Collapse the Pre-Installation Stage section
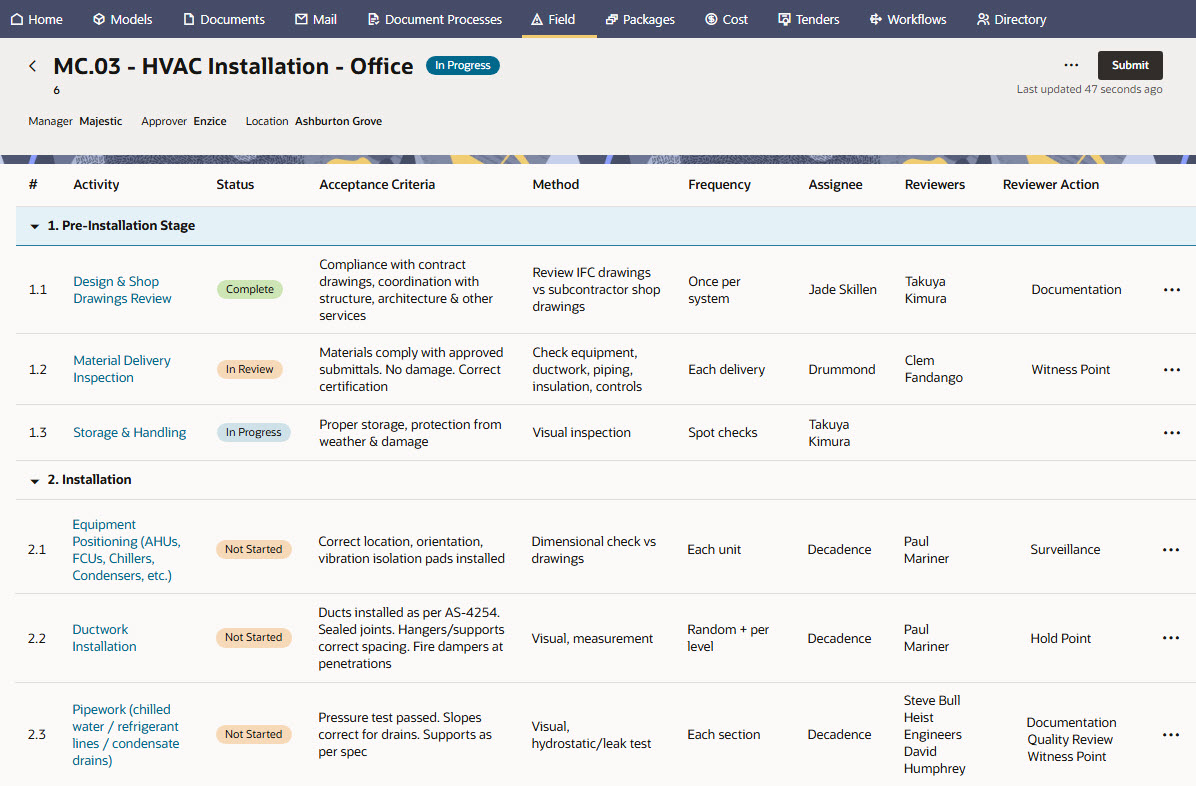Image resolution: width=1196 pixels, height=786 pixels. pyautogui.click(x=35, y=227)
